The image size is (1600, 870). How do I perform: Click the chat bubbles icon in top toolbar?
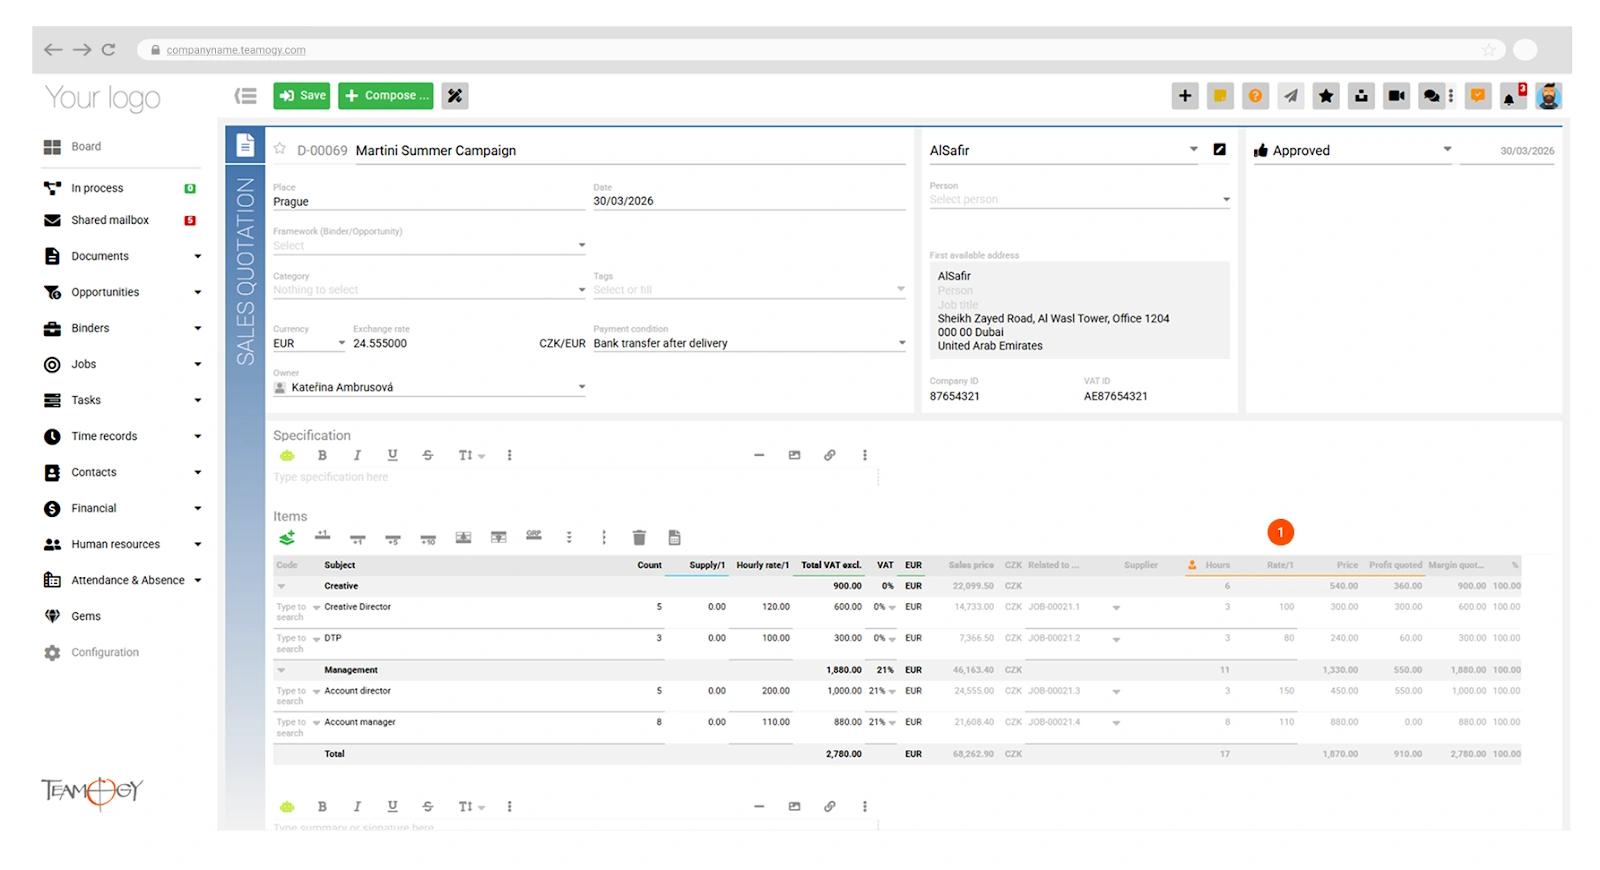pyautogui.click(x=1432, y=96)
